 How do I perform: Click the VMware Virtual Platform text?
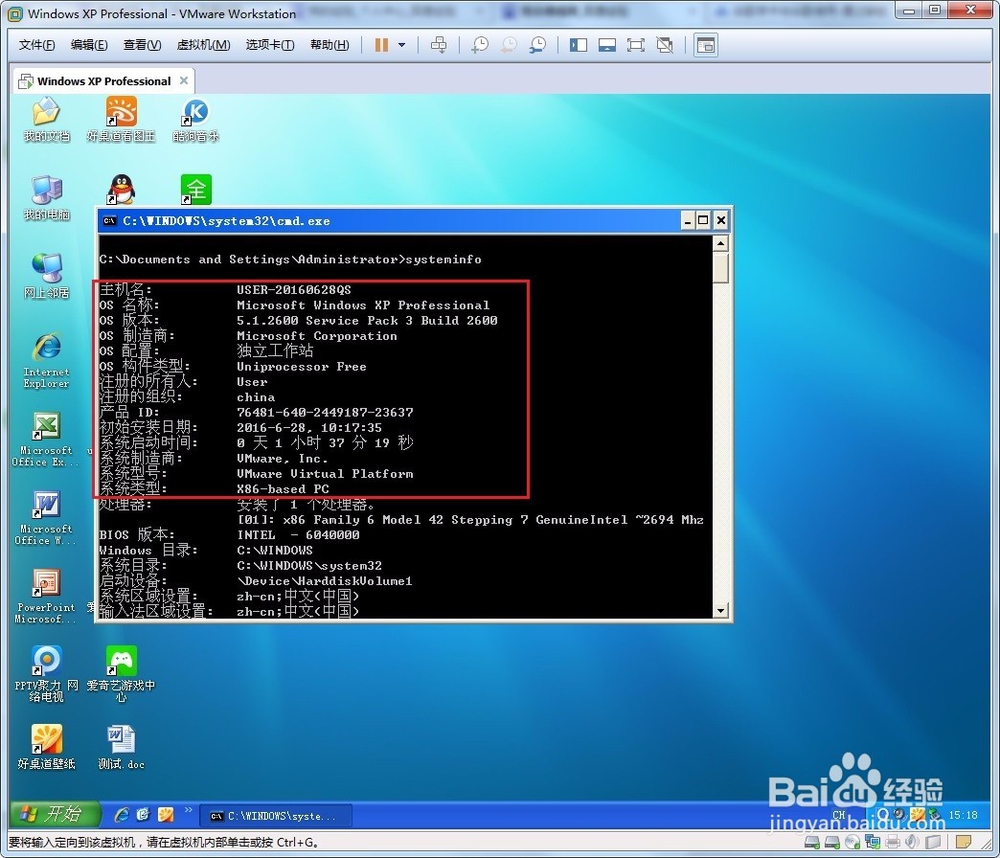325,473
